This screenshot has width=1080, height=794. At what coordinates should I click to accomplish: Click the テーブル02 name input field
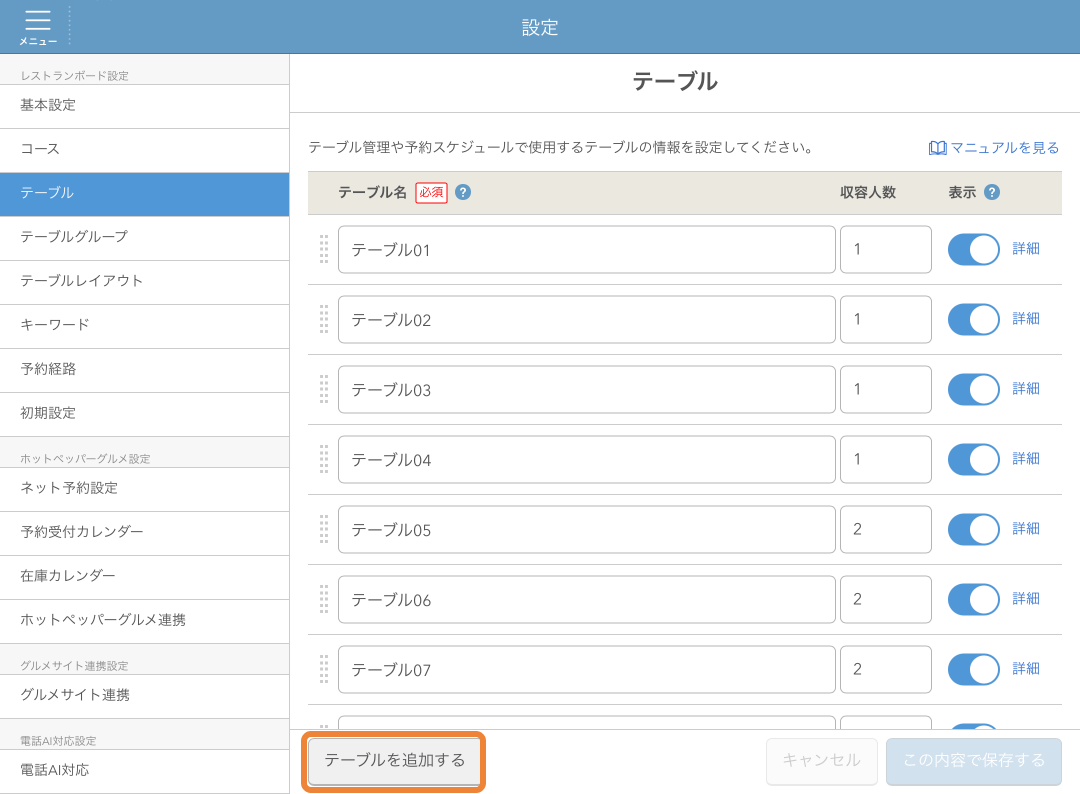[588, 319]
